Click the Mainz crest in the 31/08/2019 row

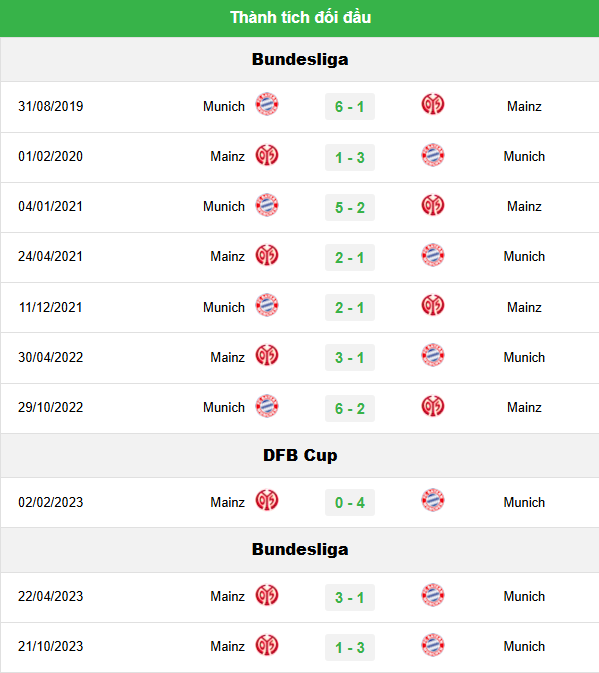coord(433,104)
